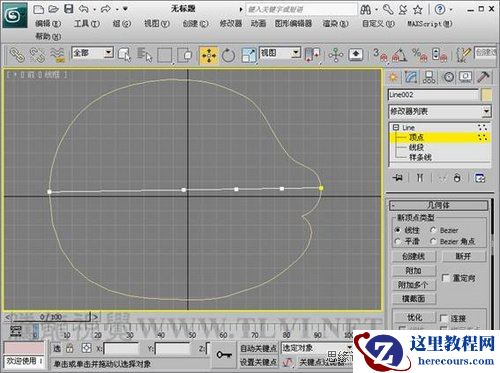The image size is (500, 373).
Task: Toggle the selection lock padlock icon
Action: click(x=70, y=349)
